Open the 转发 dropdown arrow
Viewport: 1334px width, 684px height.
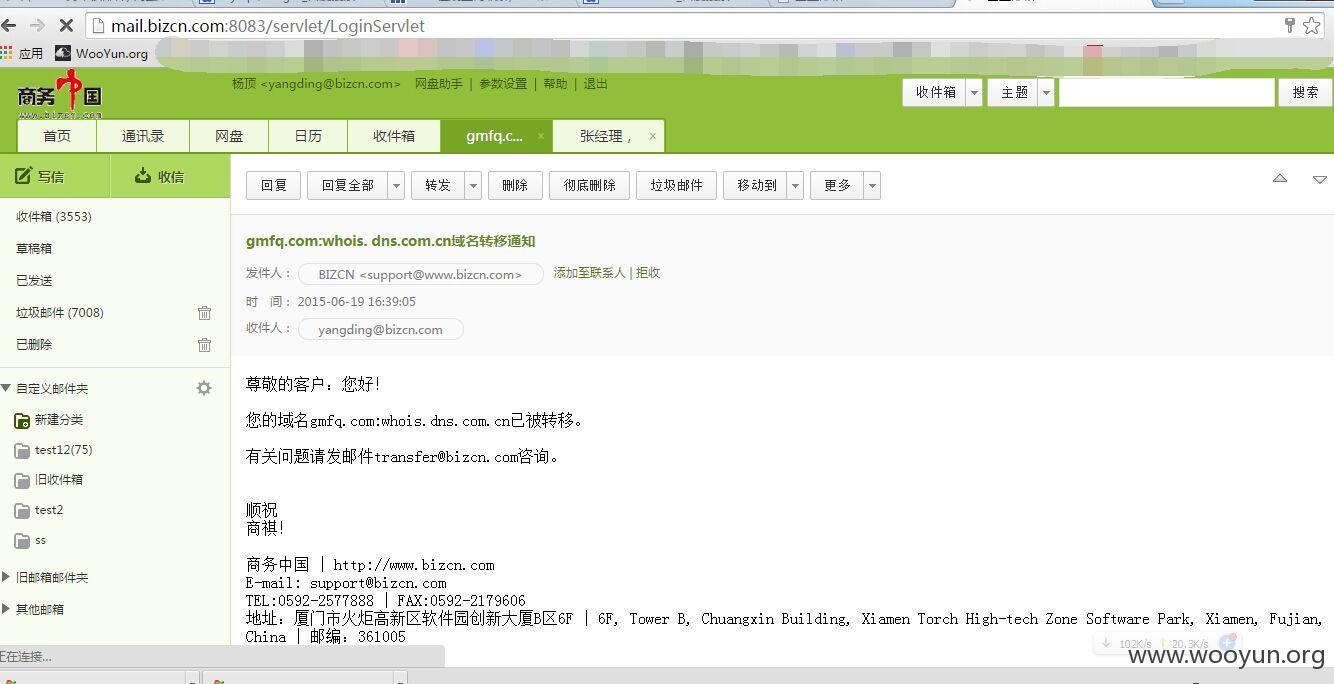click(474, 185)
